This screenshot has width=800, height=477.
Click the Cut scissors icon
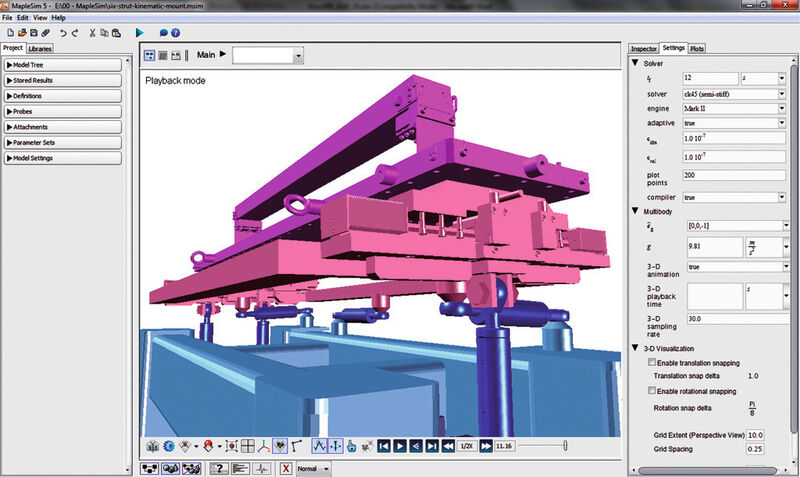(x=91, y=32)
